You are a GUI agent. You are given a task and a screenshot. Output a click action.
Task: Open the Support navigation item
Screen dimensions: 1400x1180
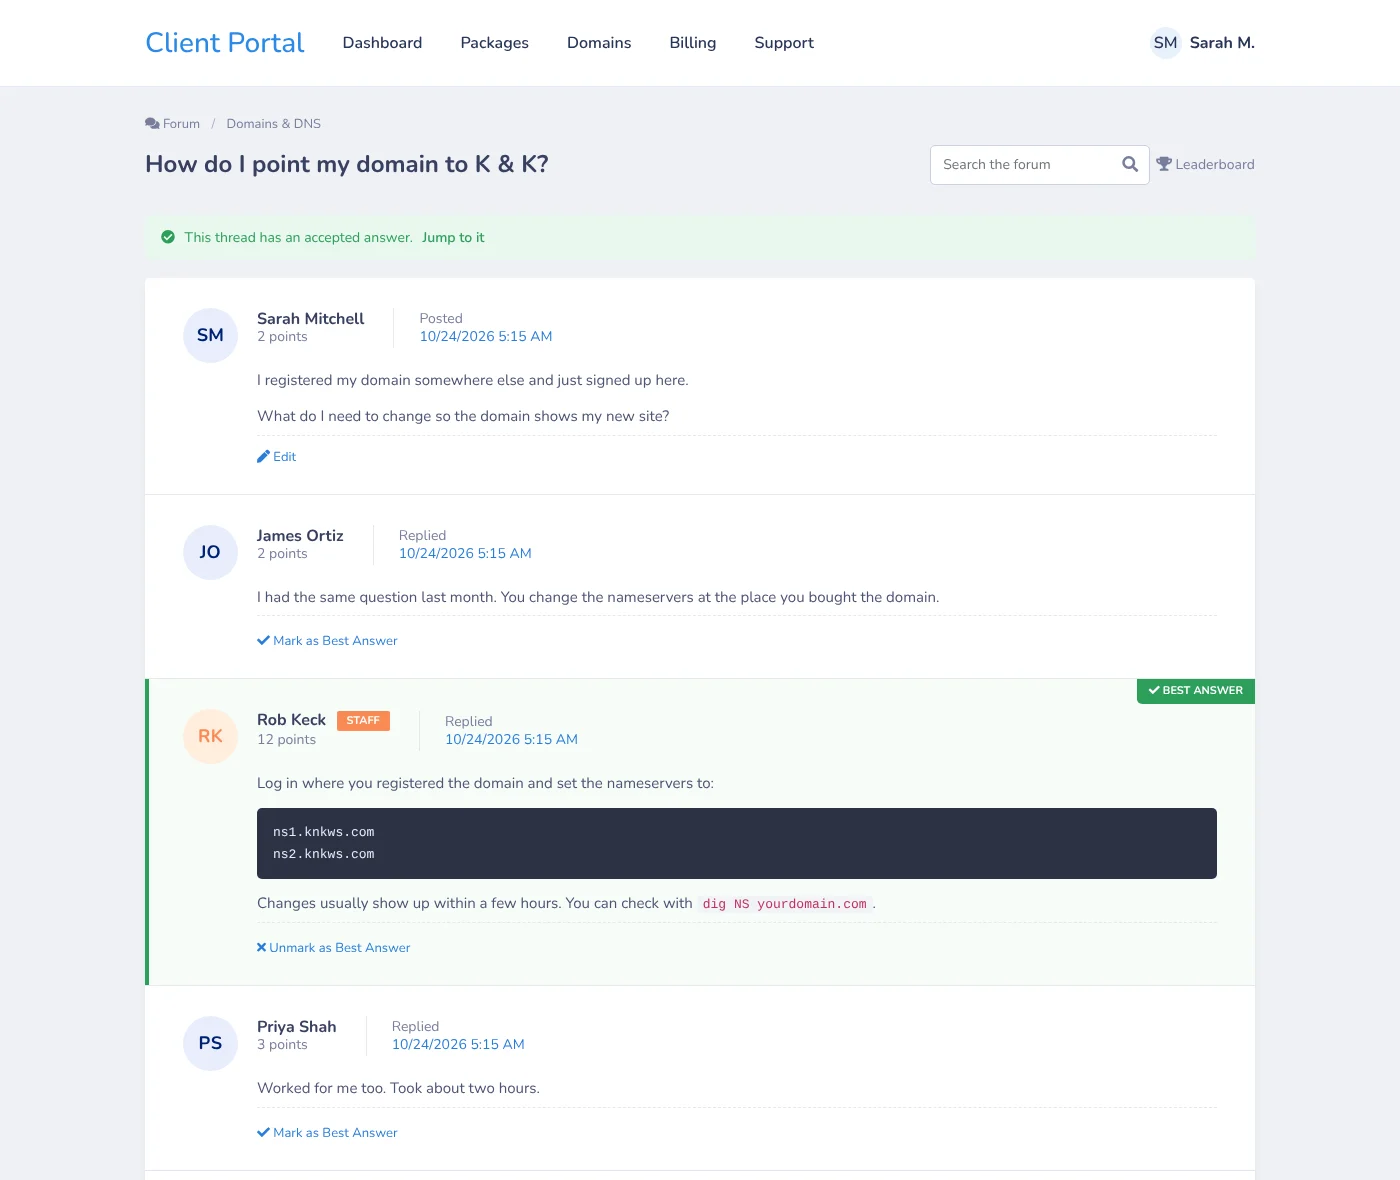(784, 43)
